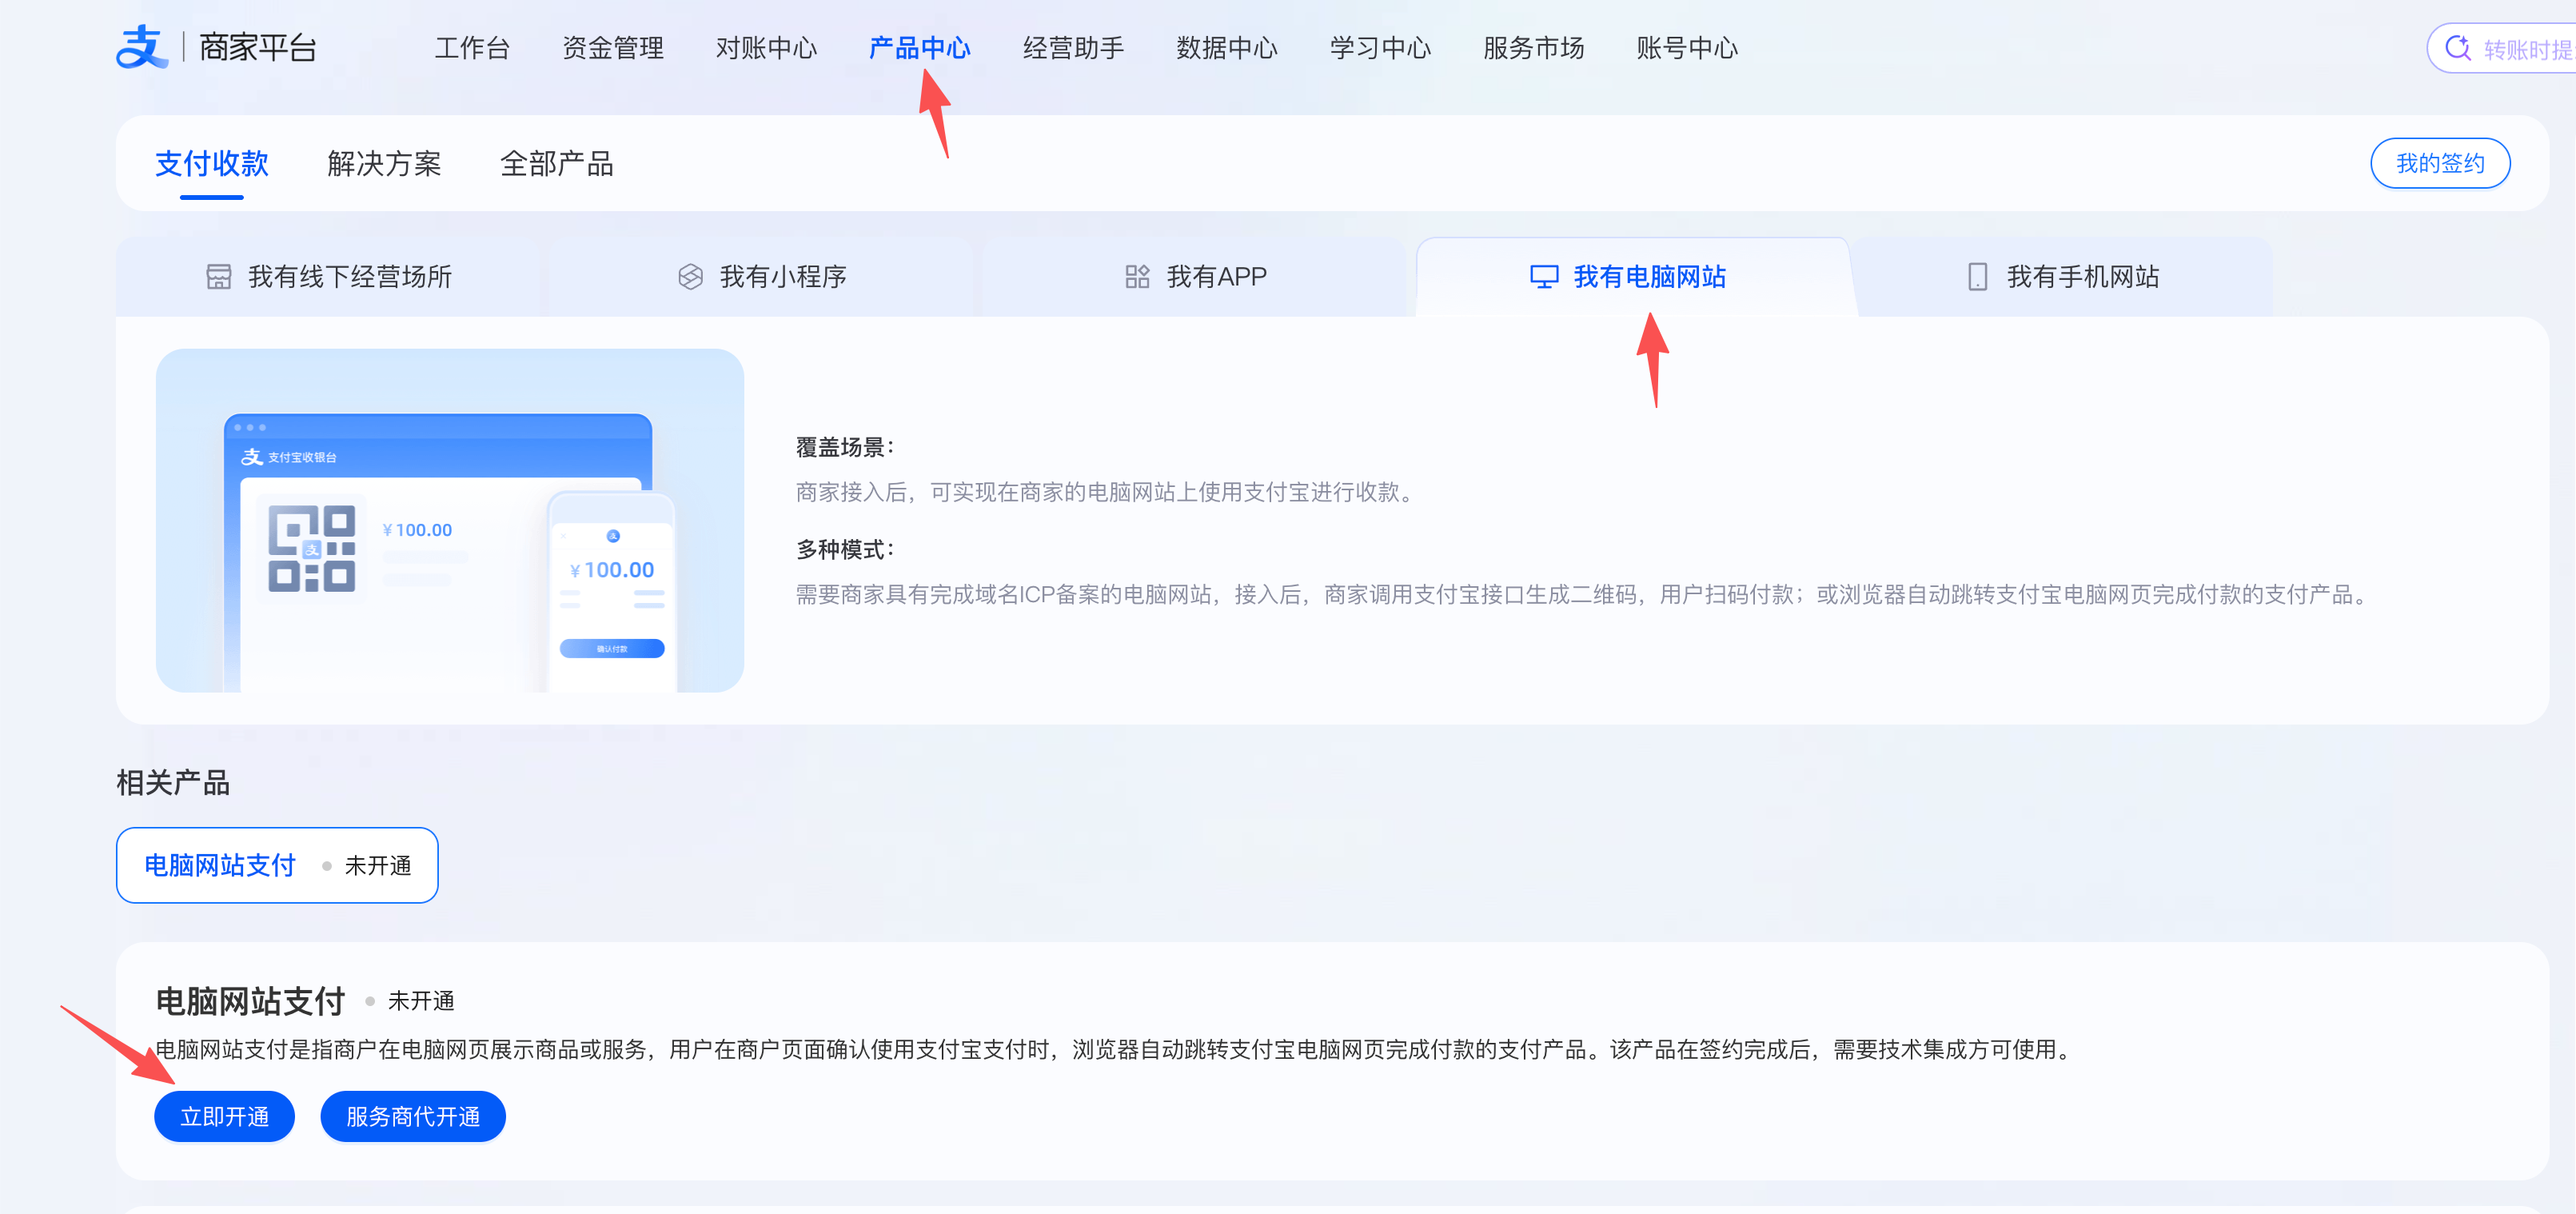Open 数据中心 menu

tap(1227, 48)
